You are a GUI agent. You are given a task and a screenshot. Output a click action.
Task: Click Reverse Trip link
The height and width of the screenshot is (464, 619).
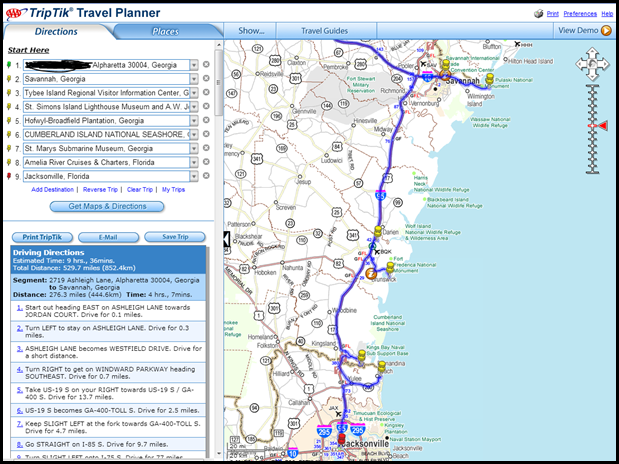tap(100, 190)
